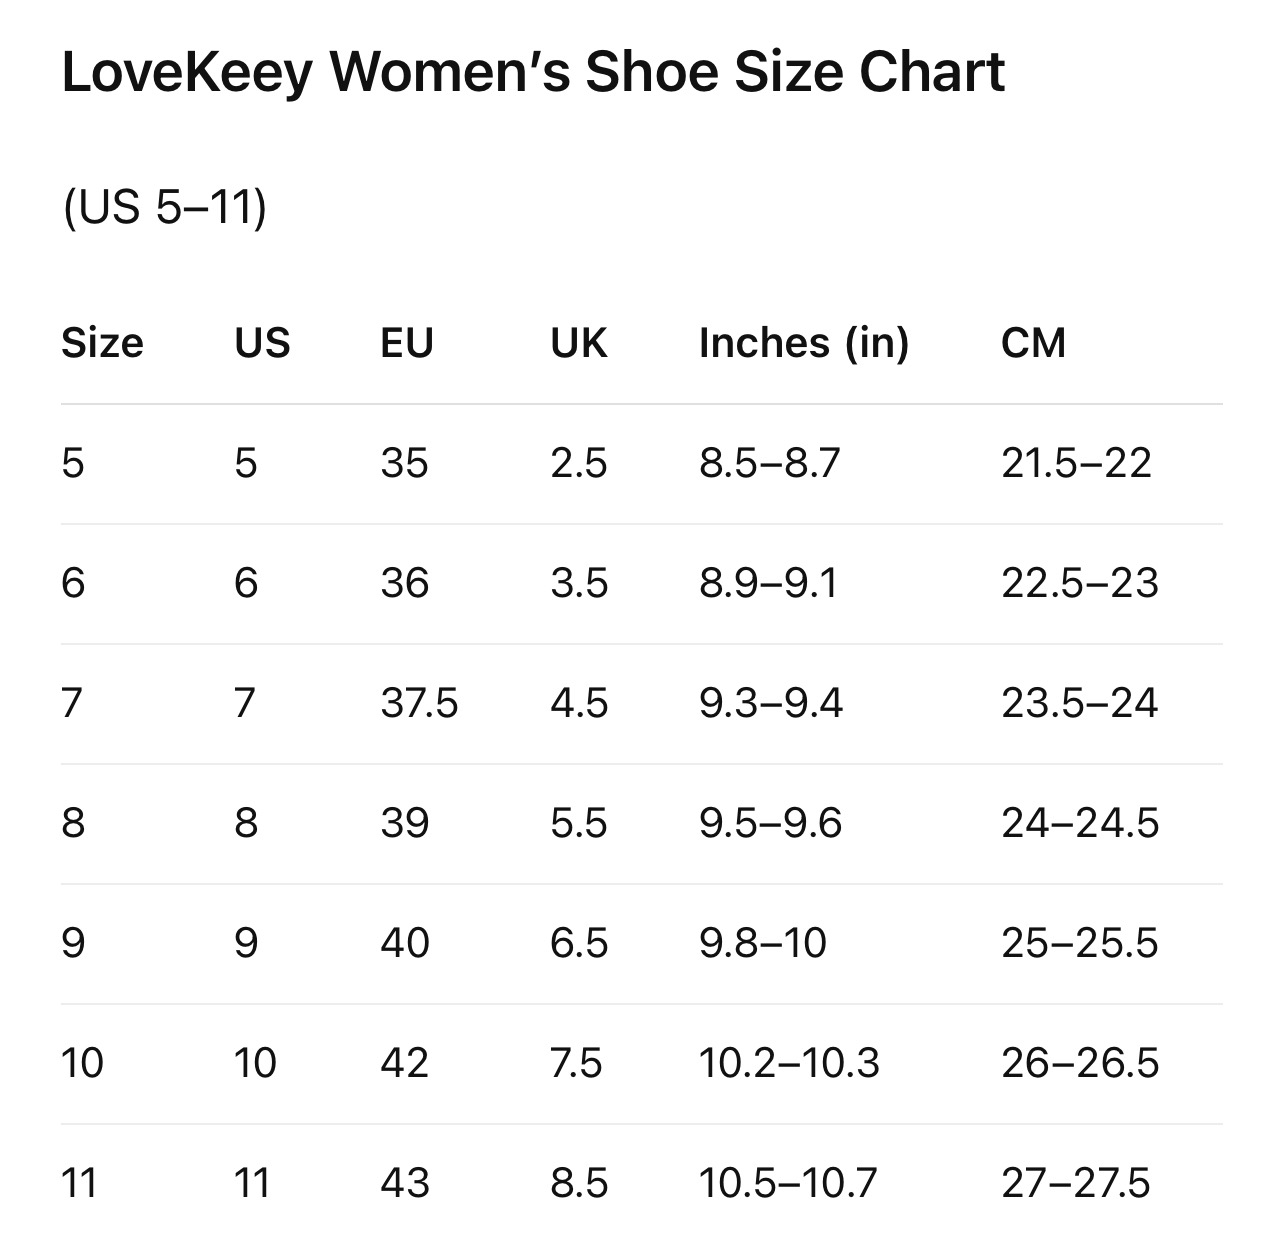This screenshot has height=1243, width=1284.
Task: Click the inches range 10.2–10.3
Action: [x=789, y=1063]
